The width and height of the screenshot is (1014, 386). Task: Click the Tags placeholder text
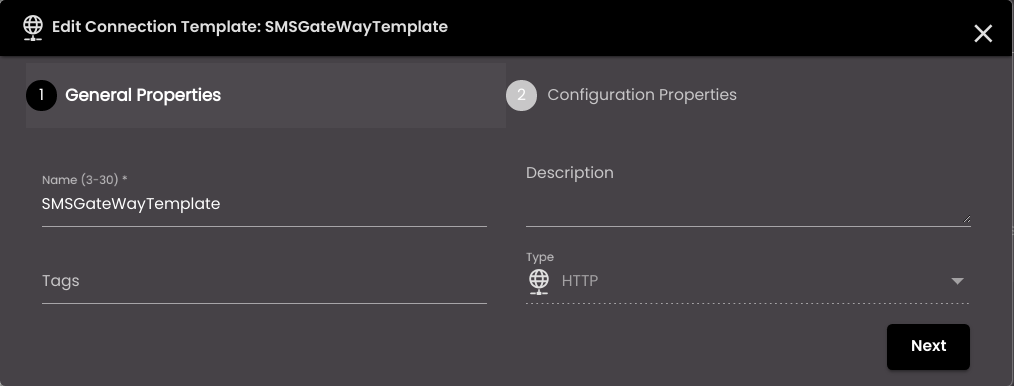coord(61,281)
